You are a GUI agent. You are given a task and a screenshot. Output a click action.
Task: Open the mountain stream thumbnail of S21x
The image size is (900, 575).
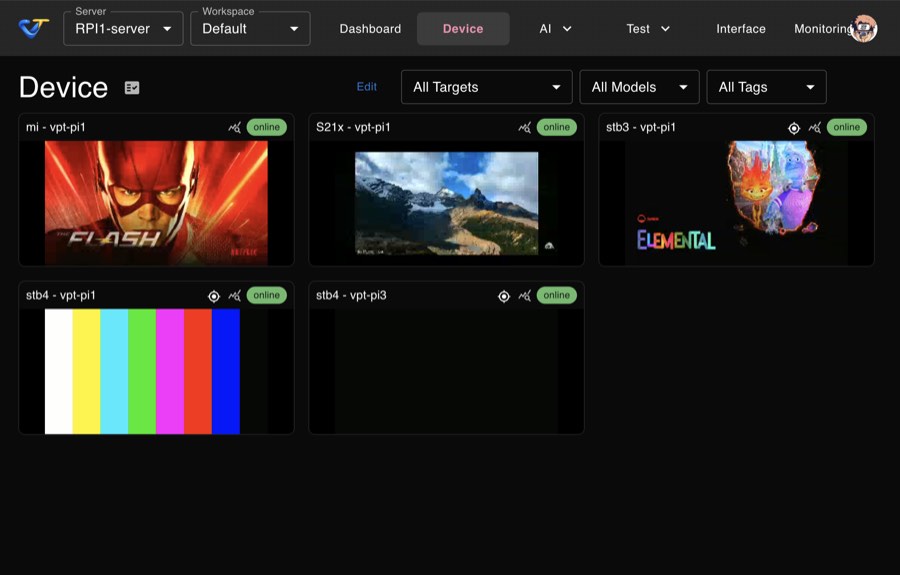pyautogui.click(x=447, y=203)
